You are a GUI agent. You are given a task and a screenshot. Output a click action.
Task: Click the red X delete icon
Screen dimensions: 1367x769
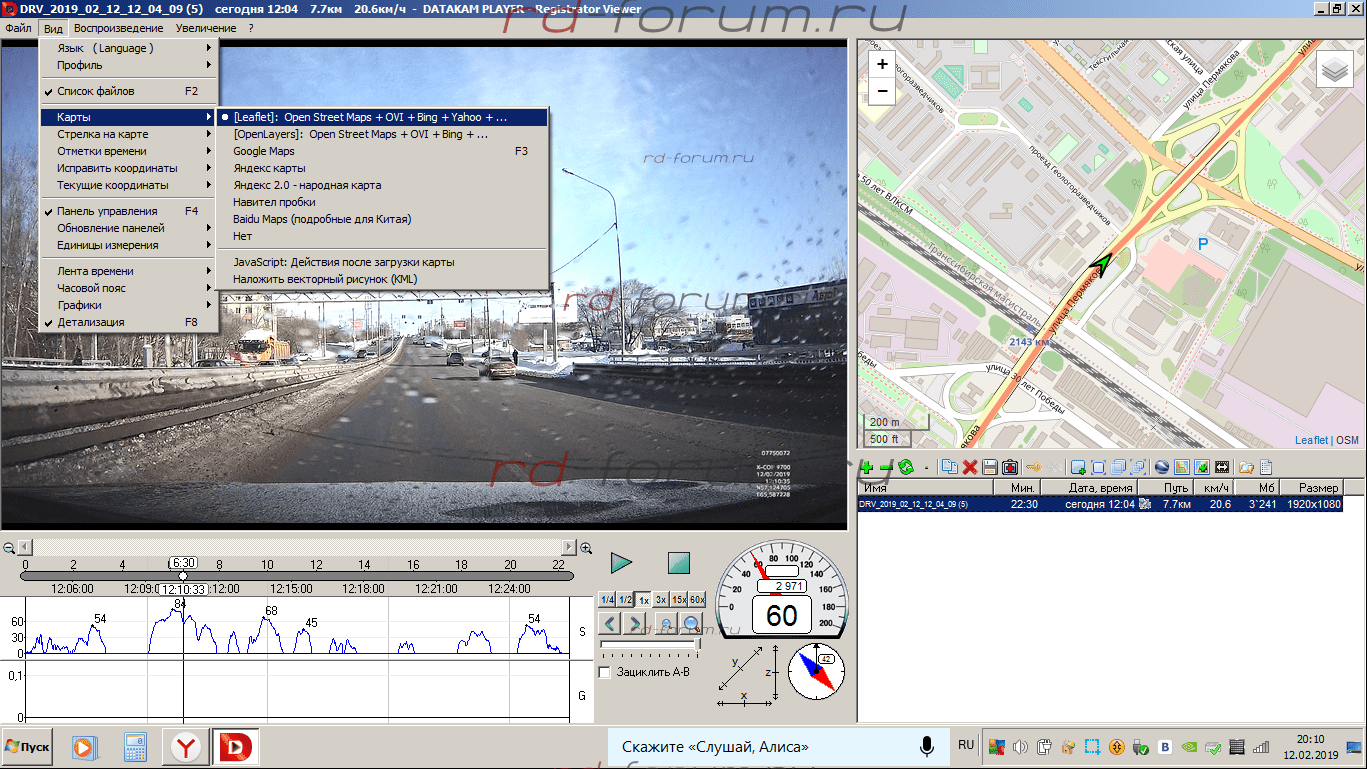point(969,467)
